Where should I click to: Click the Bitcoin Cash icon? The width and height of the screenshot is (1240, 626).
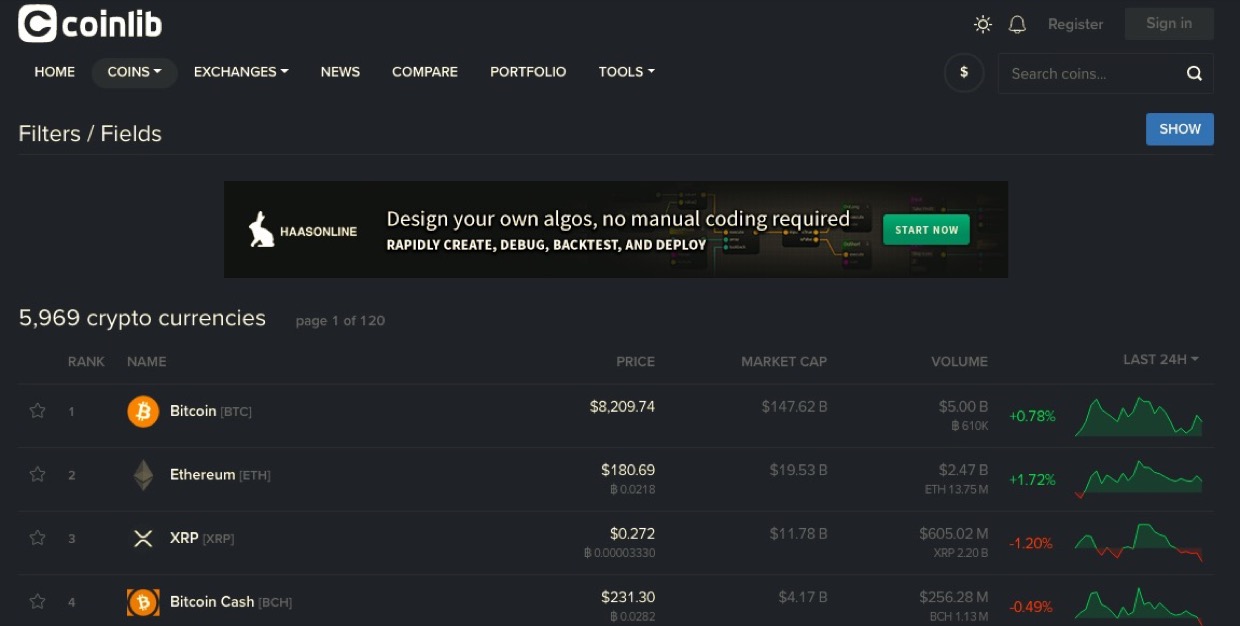[x=143, y=602]
